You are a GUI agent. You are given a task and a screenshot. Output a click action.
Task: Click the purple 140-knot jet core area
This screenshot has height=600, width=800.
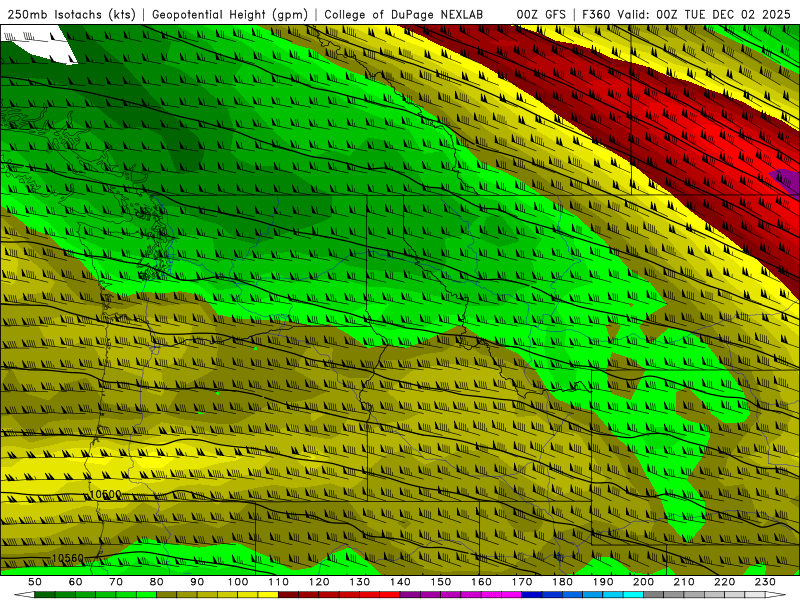[787, 181]
